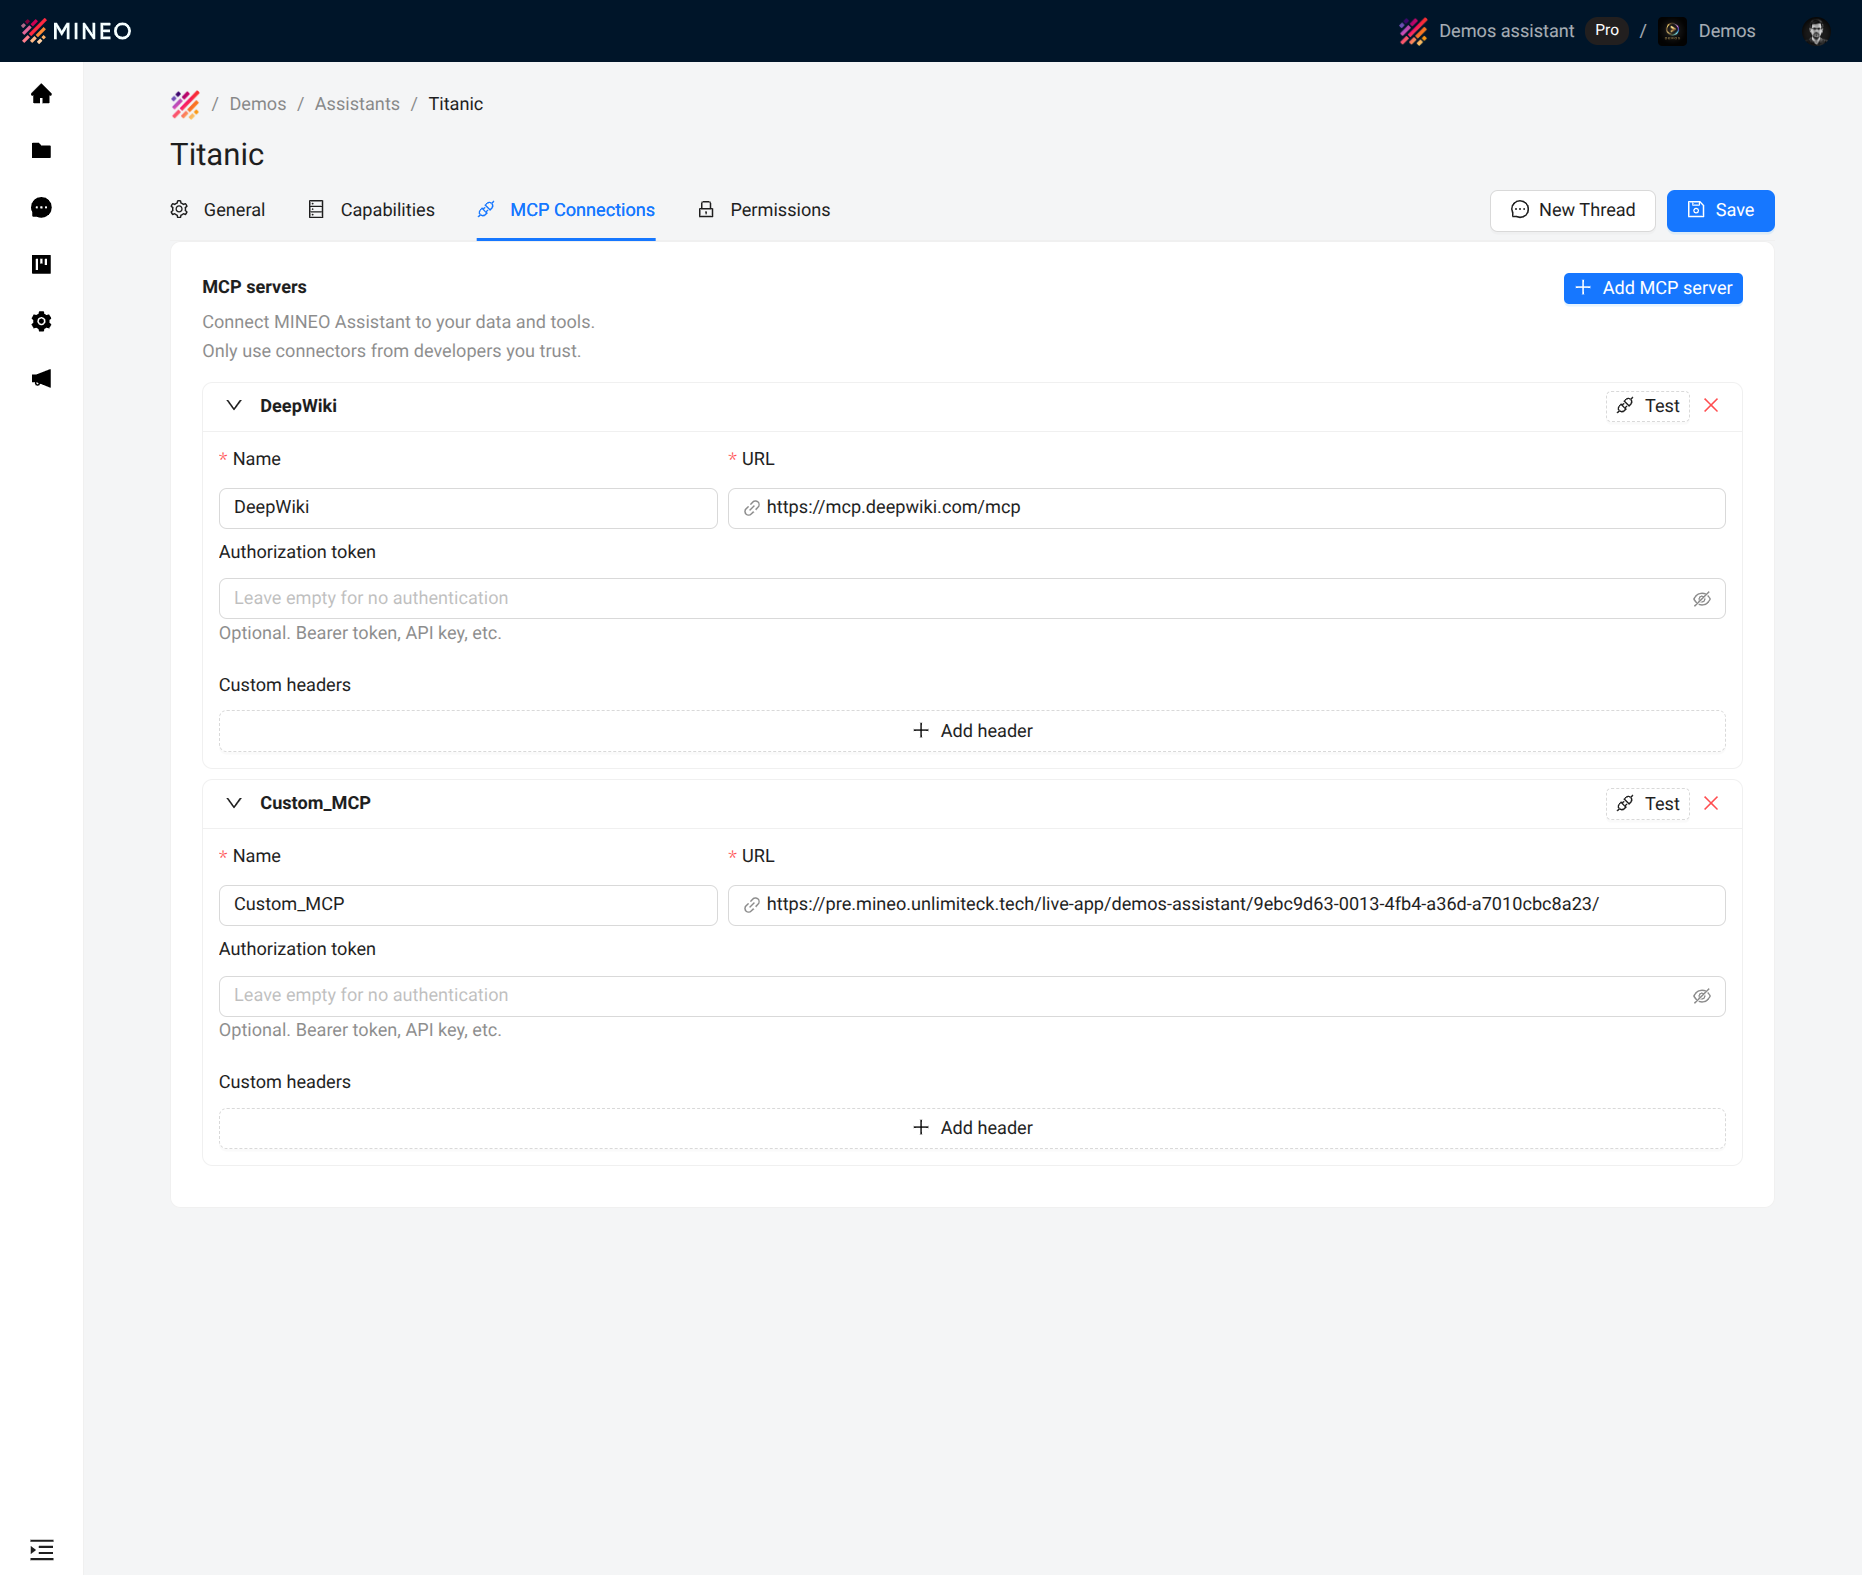Click the MINEO logo in the top bar

75,31
